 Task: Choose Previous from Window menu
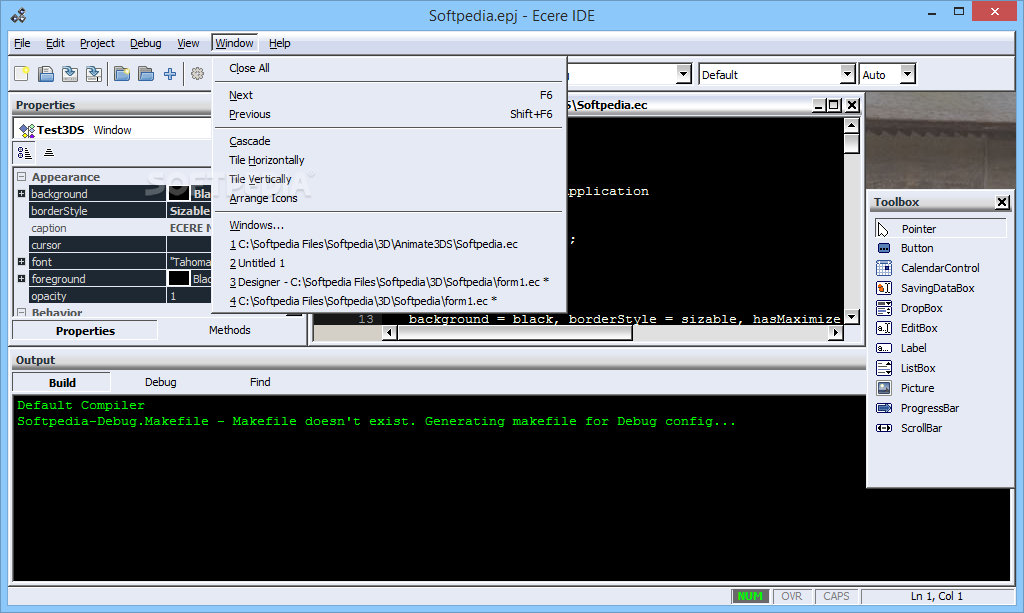pyautogui.click(x=389, y=114)
